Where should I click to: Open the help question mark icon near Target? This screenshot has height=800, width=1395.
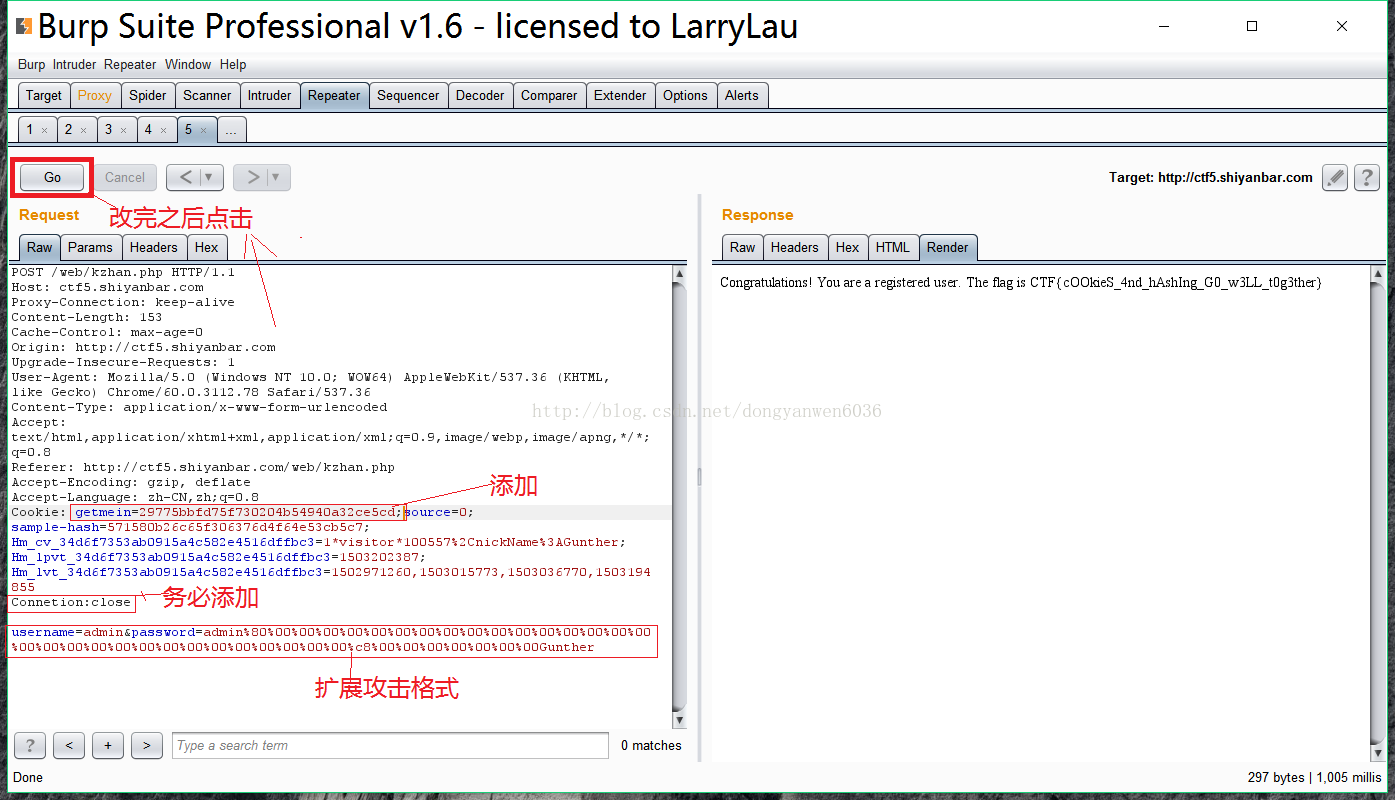click(1367, 178)
